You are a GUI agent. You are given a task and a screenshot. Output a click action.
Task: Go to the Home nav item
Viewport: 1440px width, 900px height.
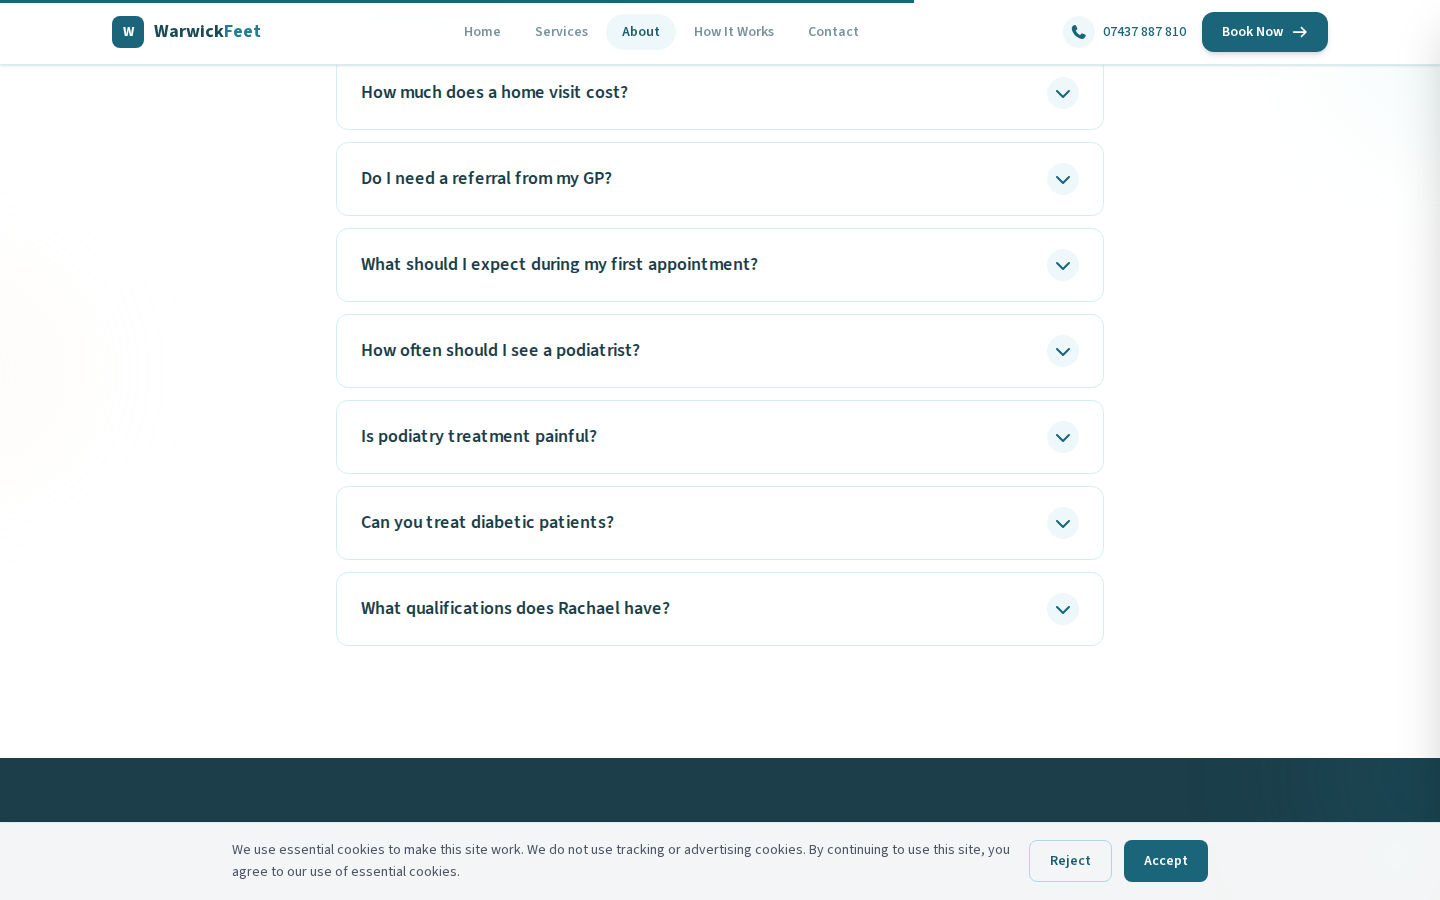[x=482, y=32]
